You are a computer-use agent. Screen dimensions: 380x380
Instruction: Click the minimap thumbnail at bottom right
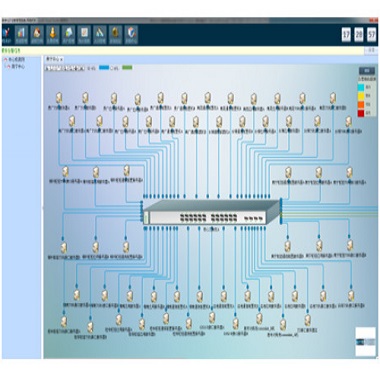click(365, 342)
